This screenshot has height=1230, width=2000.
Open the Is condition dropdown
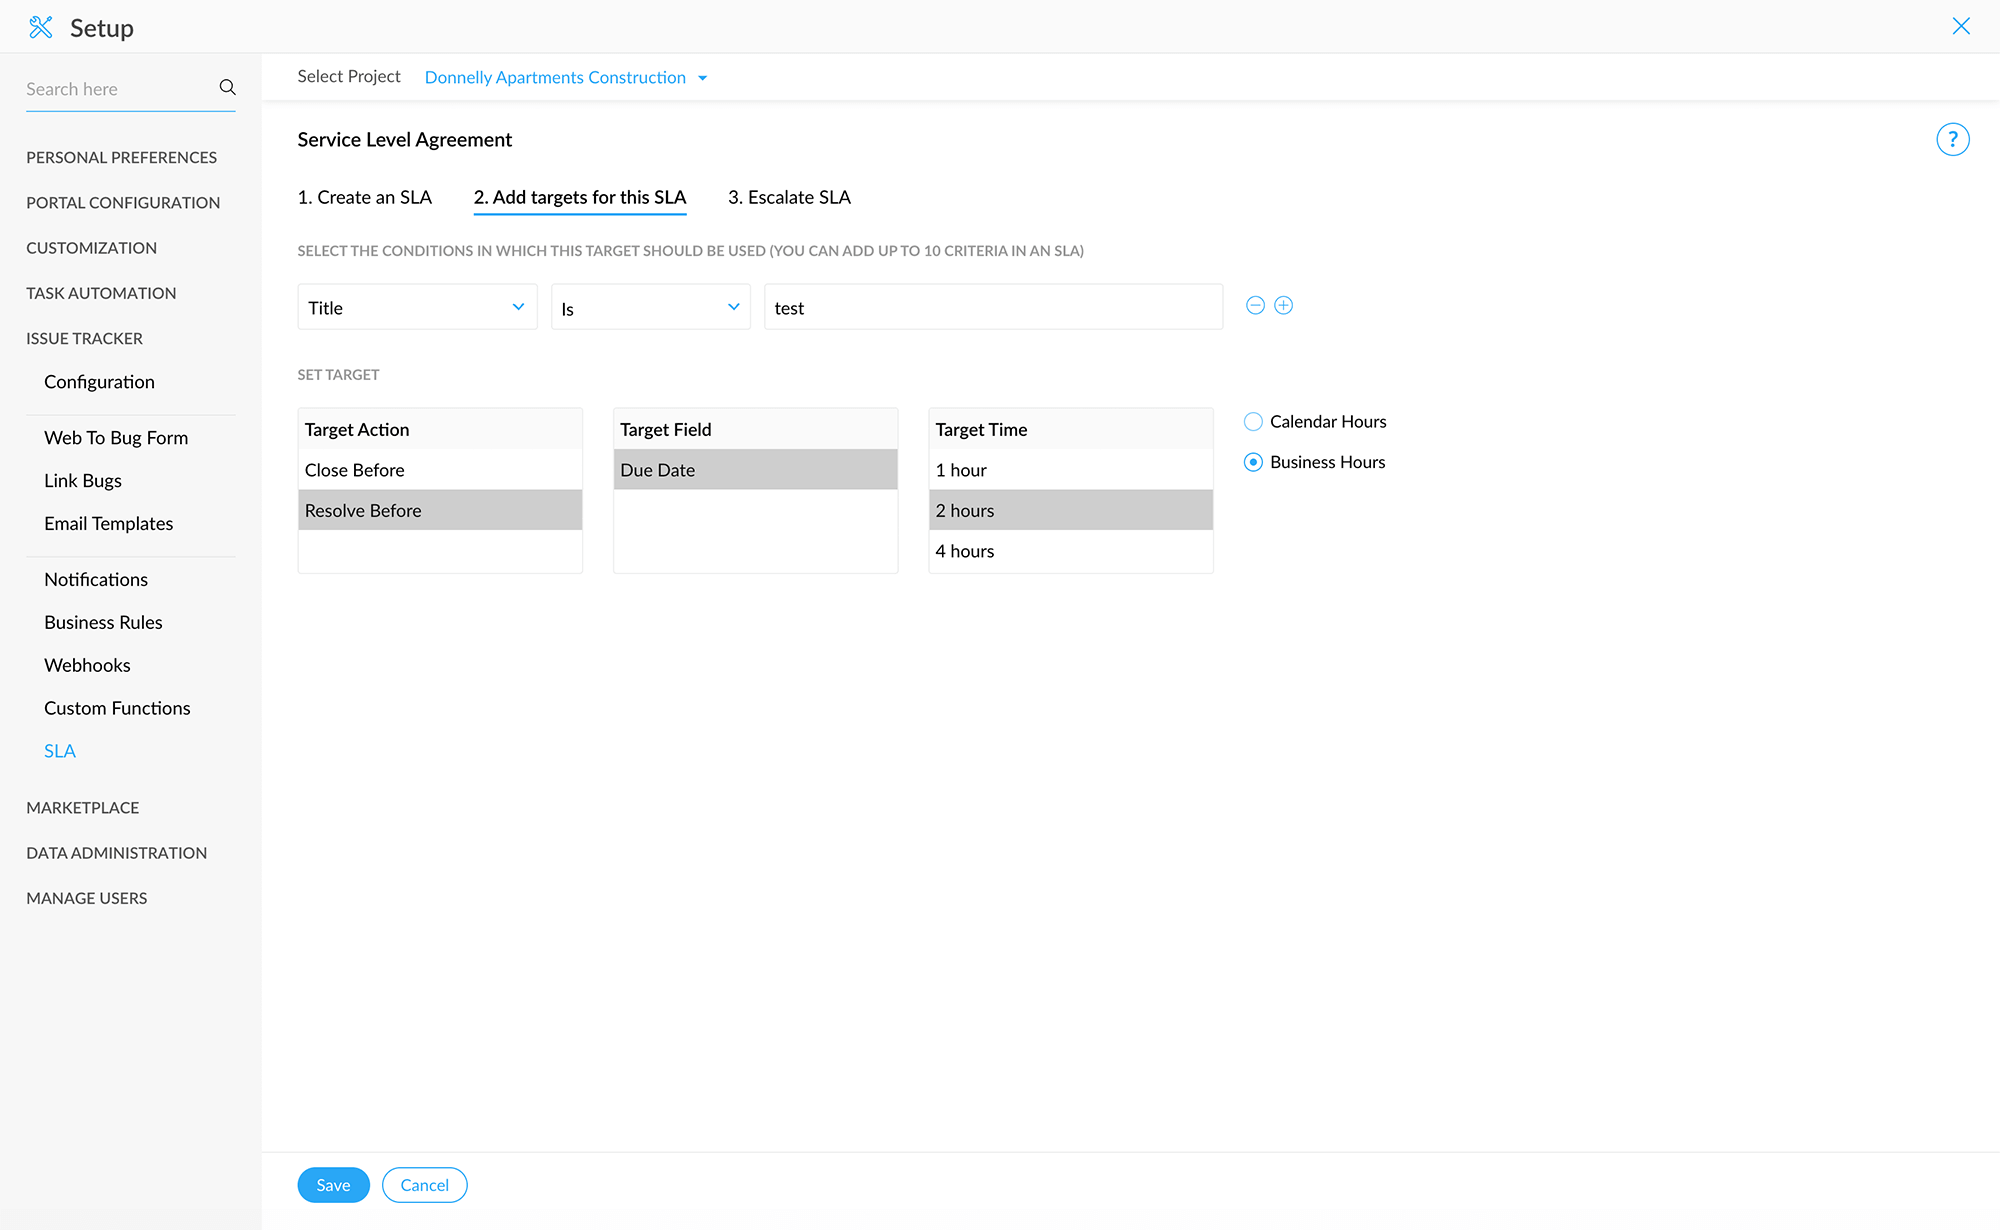650,308
